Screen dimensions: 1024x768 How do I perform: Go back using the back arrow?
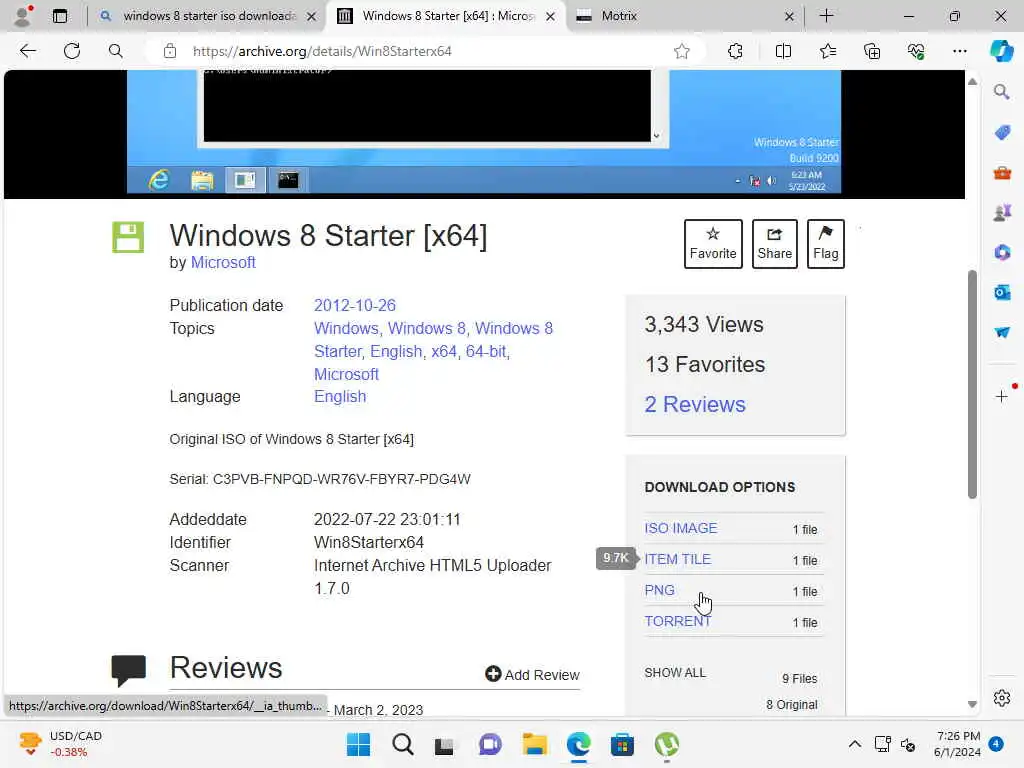pos(28,51)
